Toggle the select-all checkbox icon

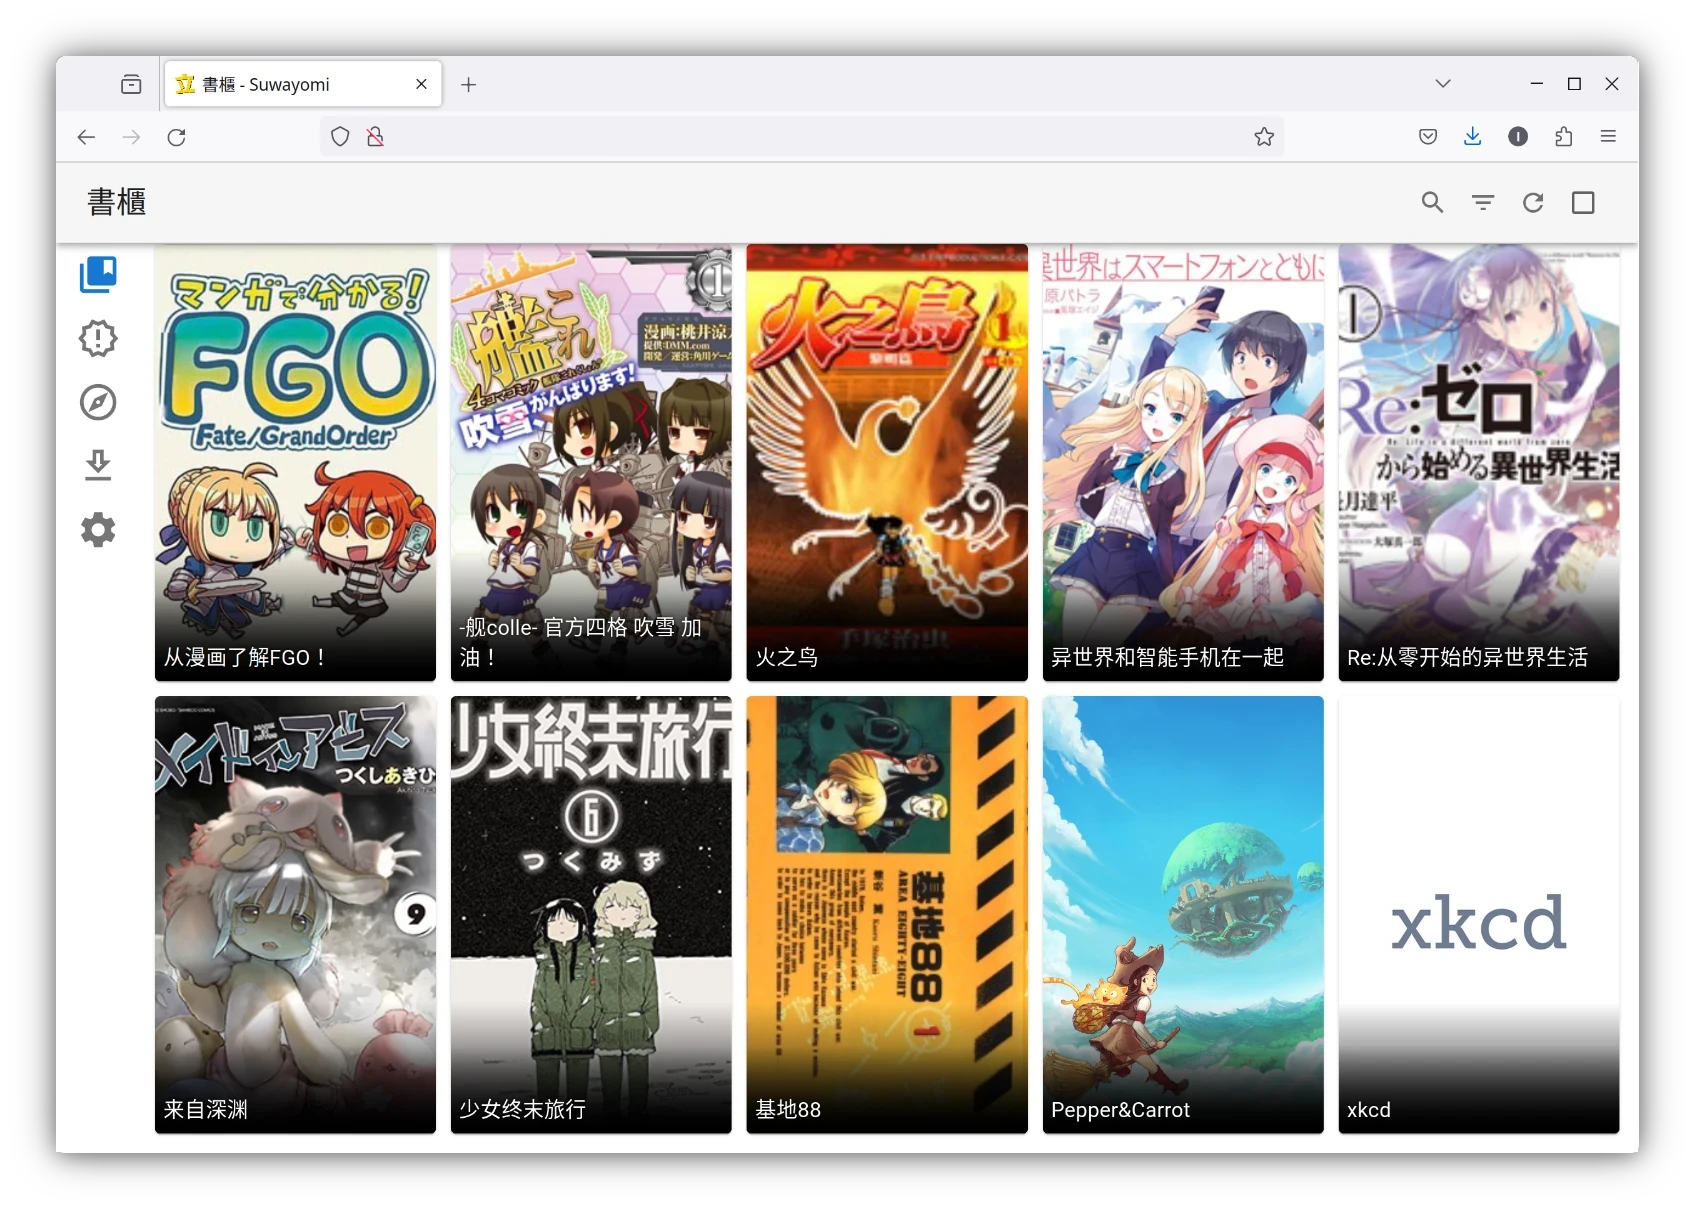coord(1582,203)
